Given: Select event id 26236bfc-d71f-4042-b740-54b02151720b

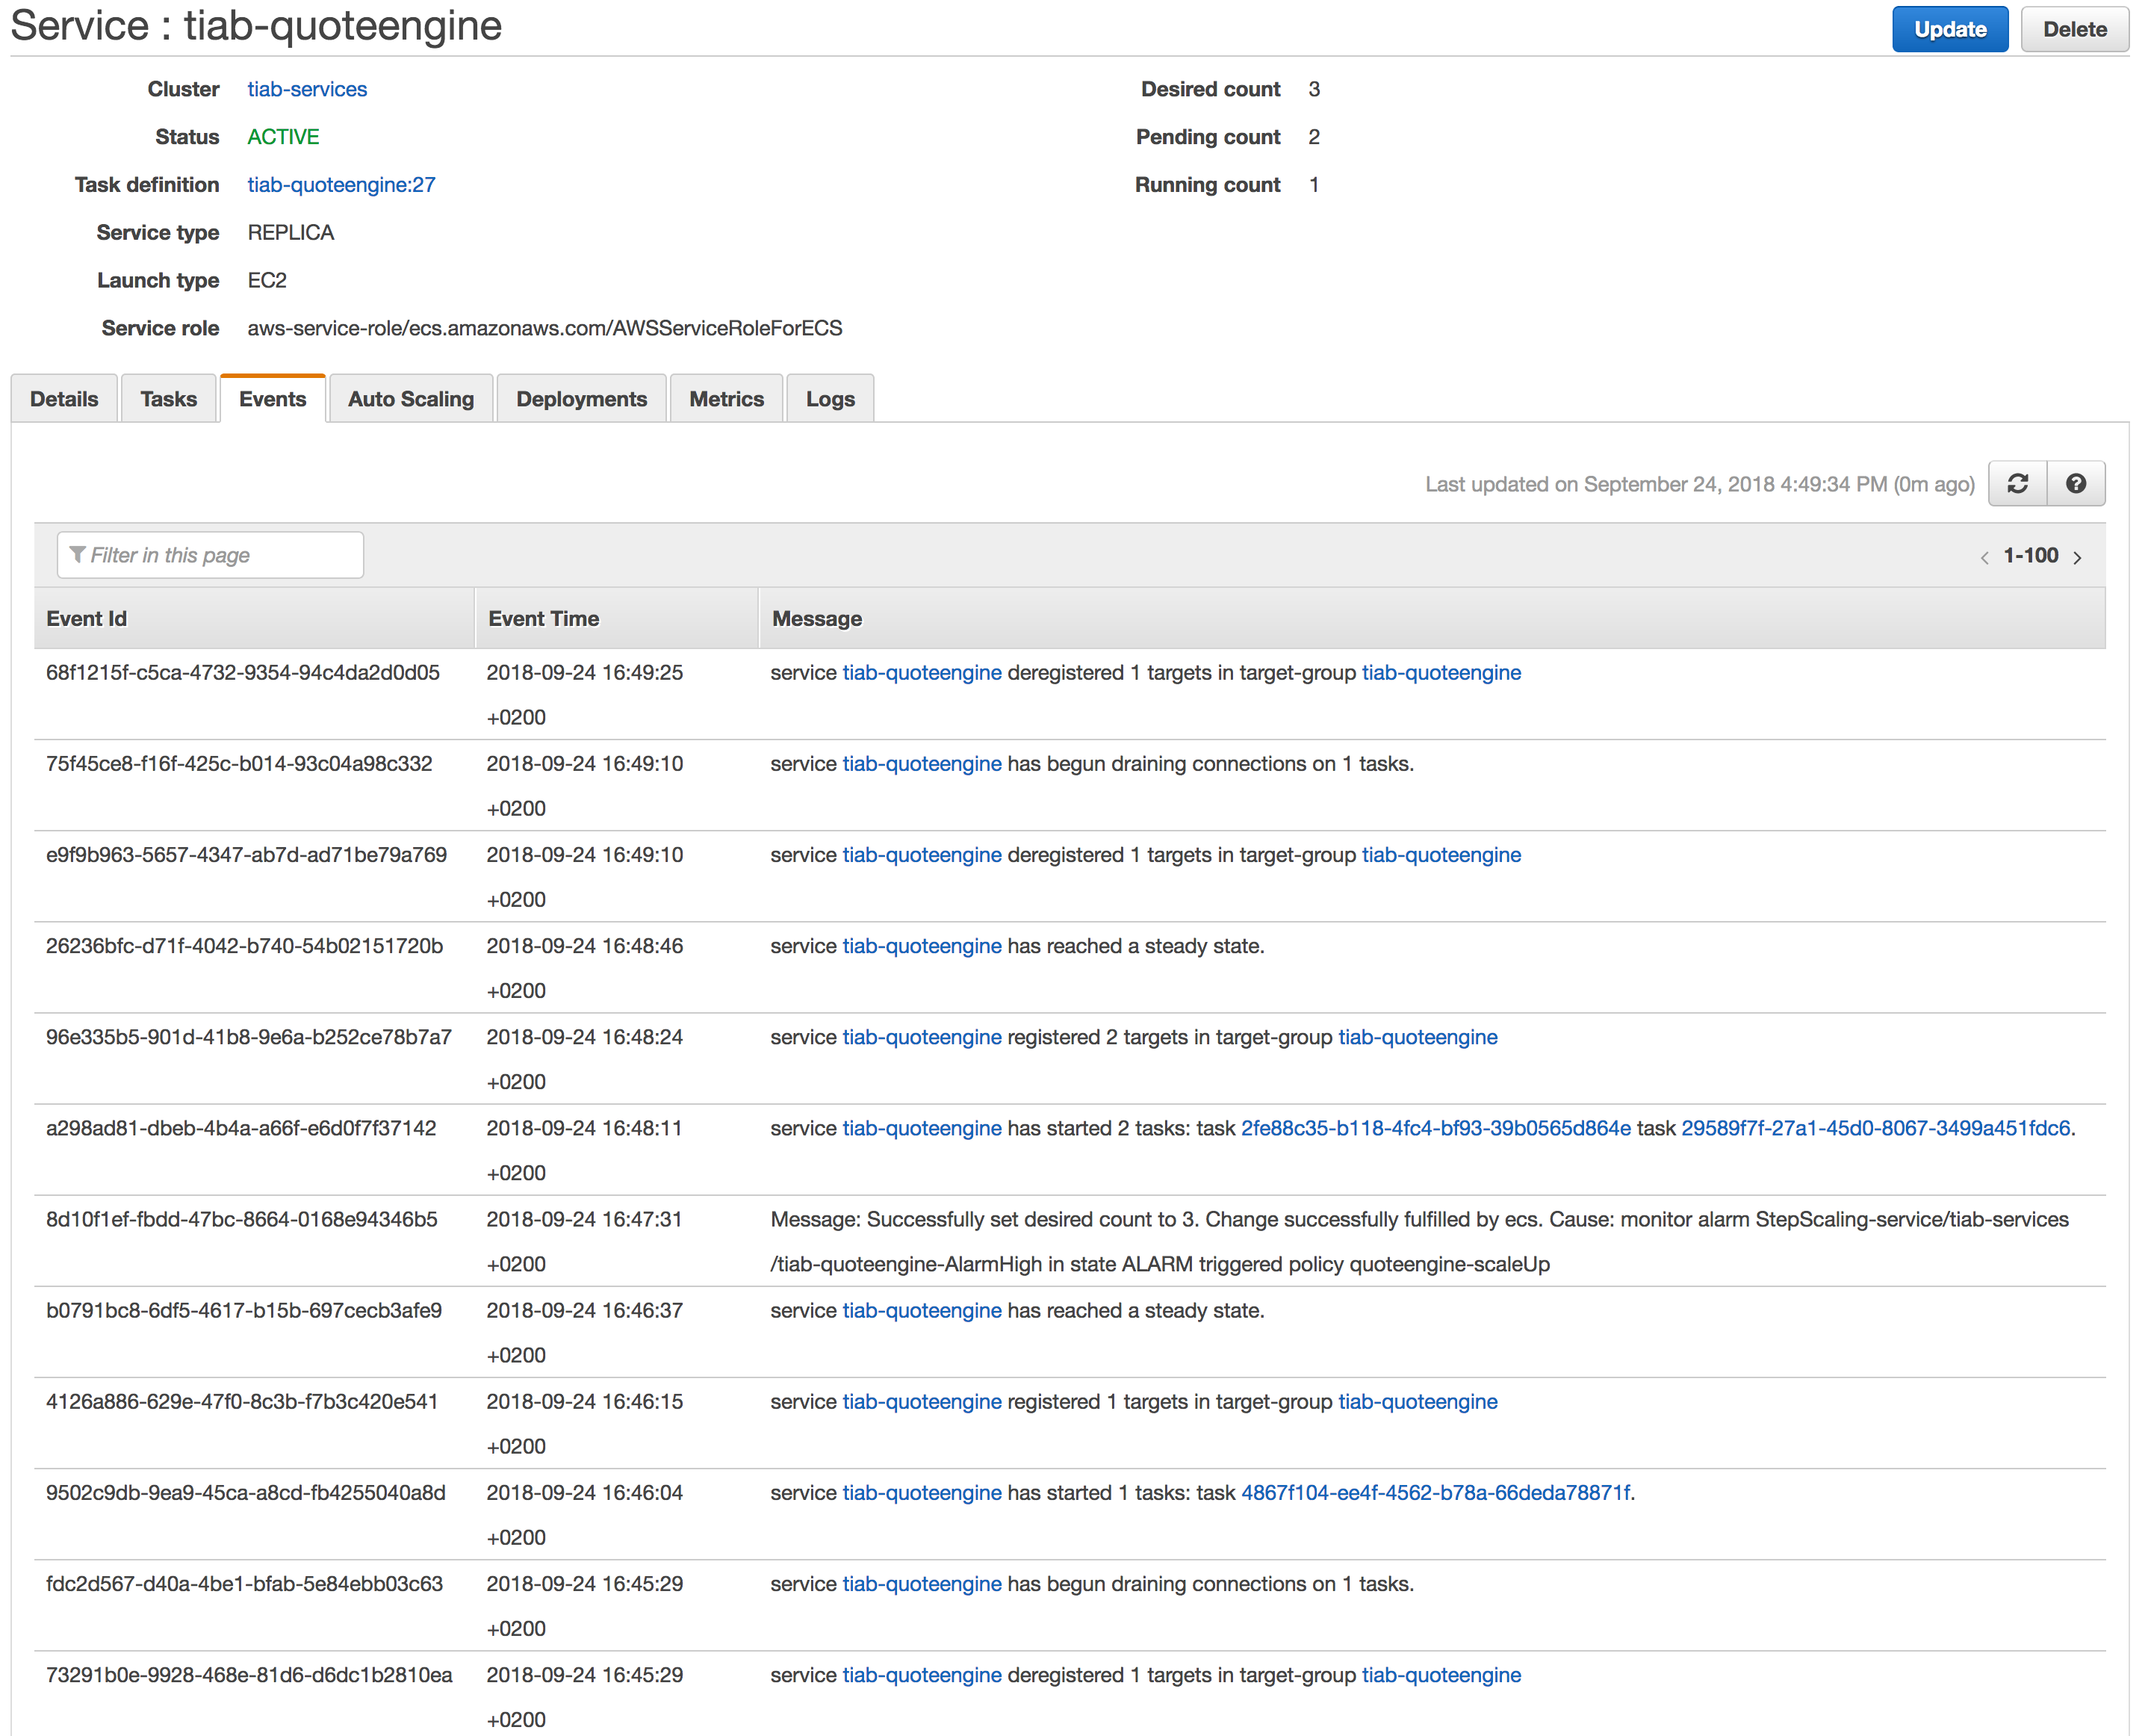Looking at the screenshot, I should pyautogui.click(x=244, y=946).
